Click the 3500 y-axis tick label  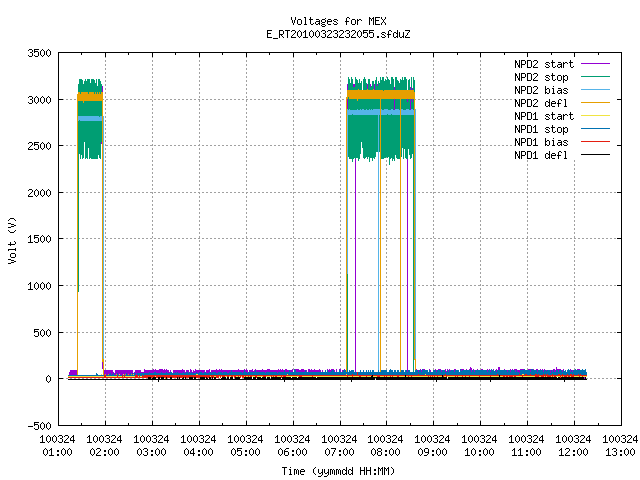tap(39, 53)
